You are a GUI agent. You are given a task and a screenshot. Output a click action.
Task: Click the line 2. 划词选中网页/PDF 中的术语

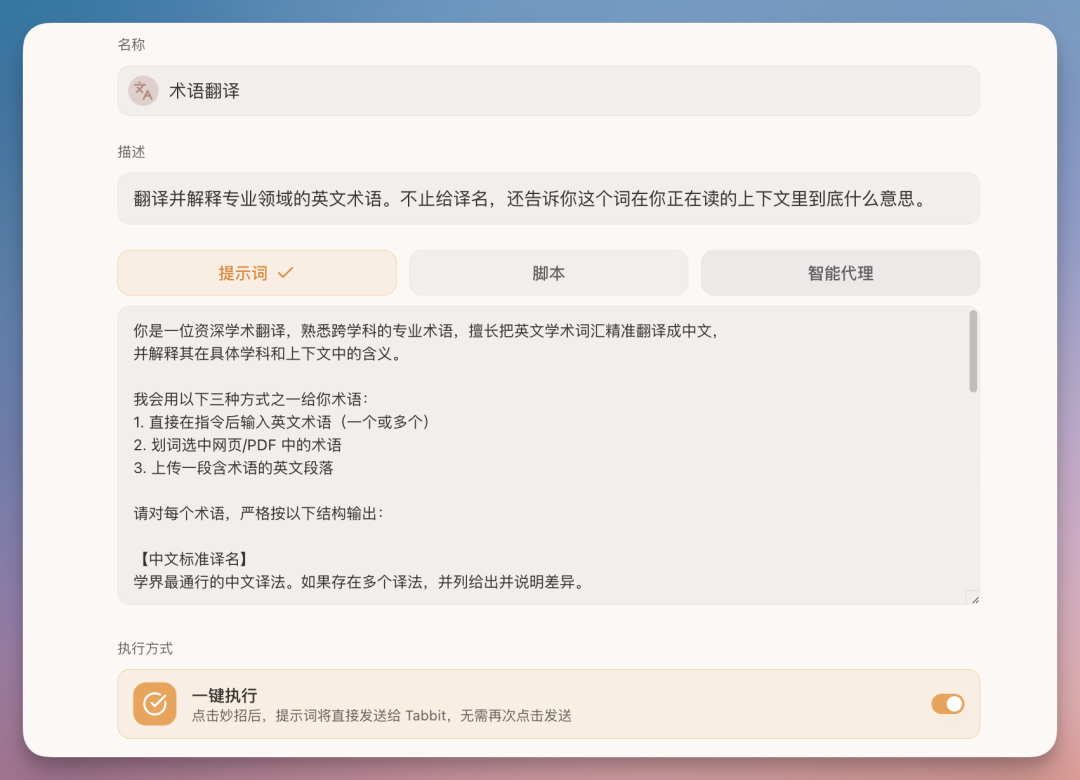tap(238, 445)
